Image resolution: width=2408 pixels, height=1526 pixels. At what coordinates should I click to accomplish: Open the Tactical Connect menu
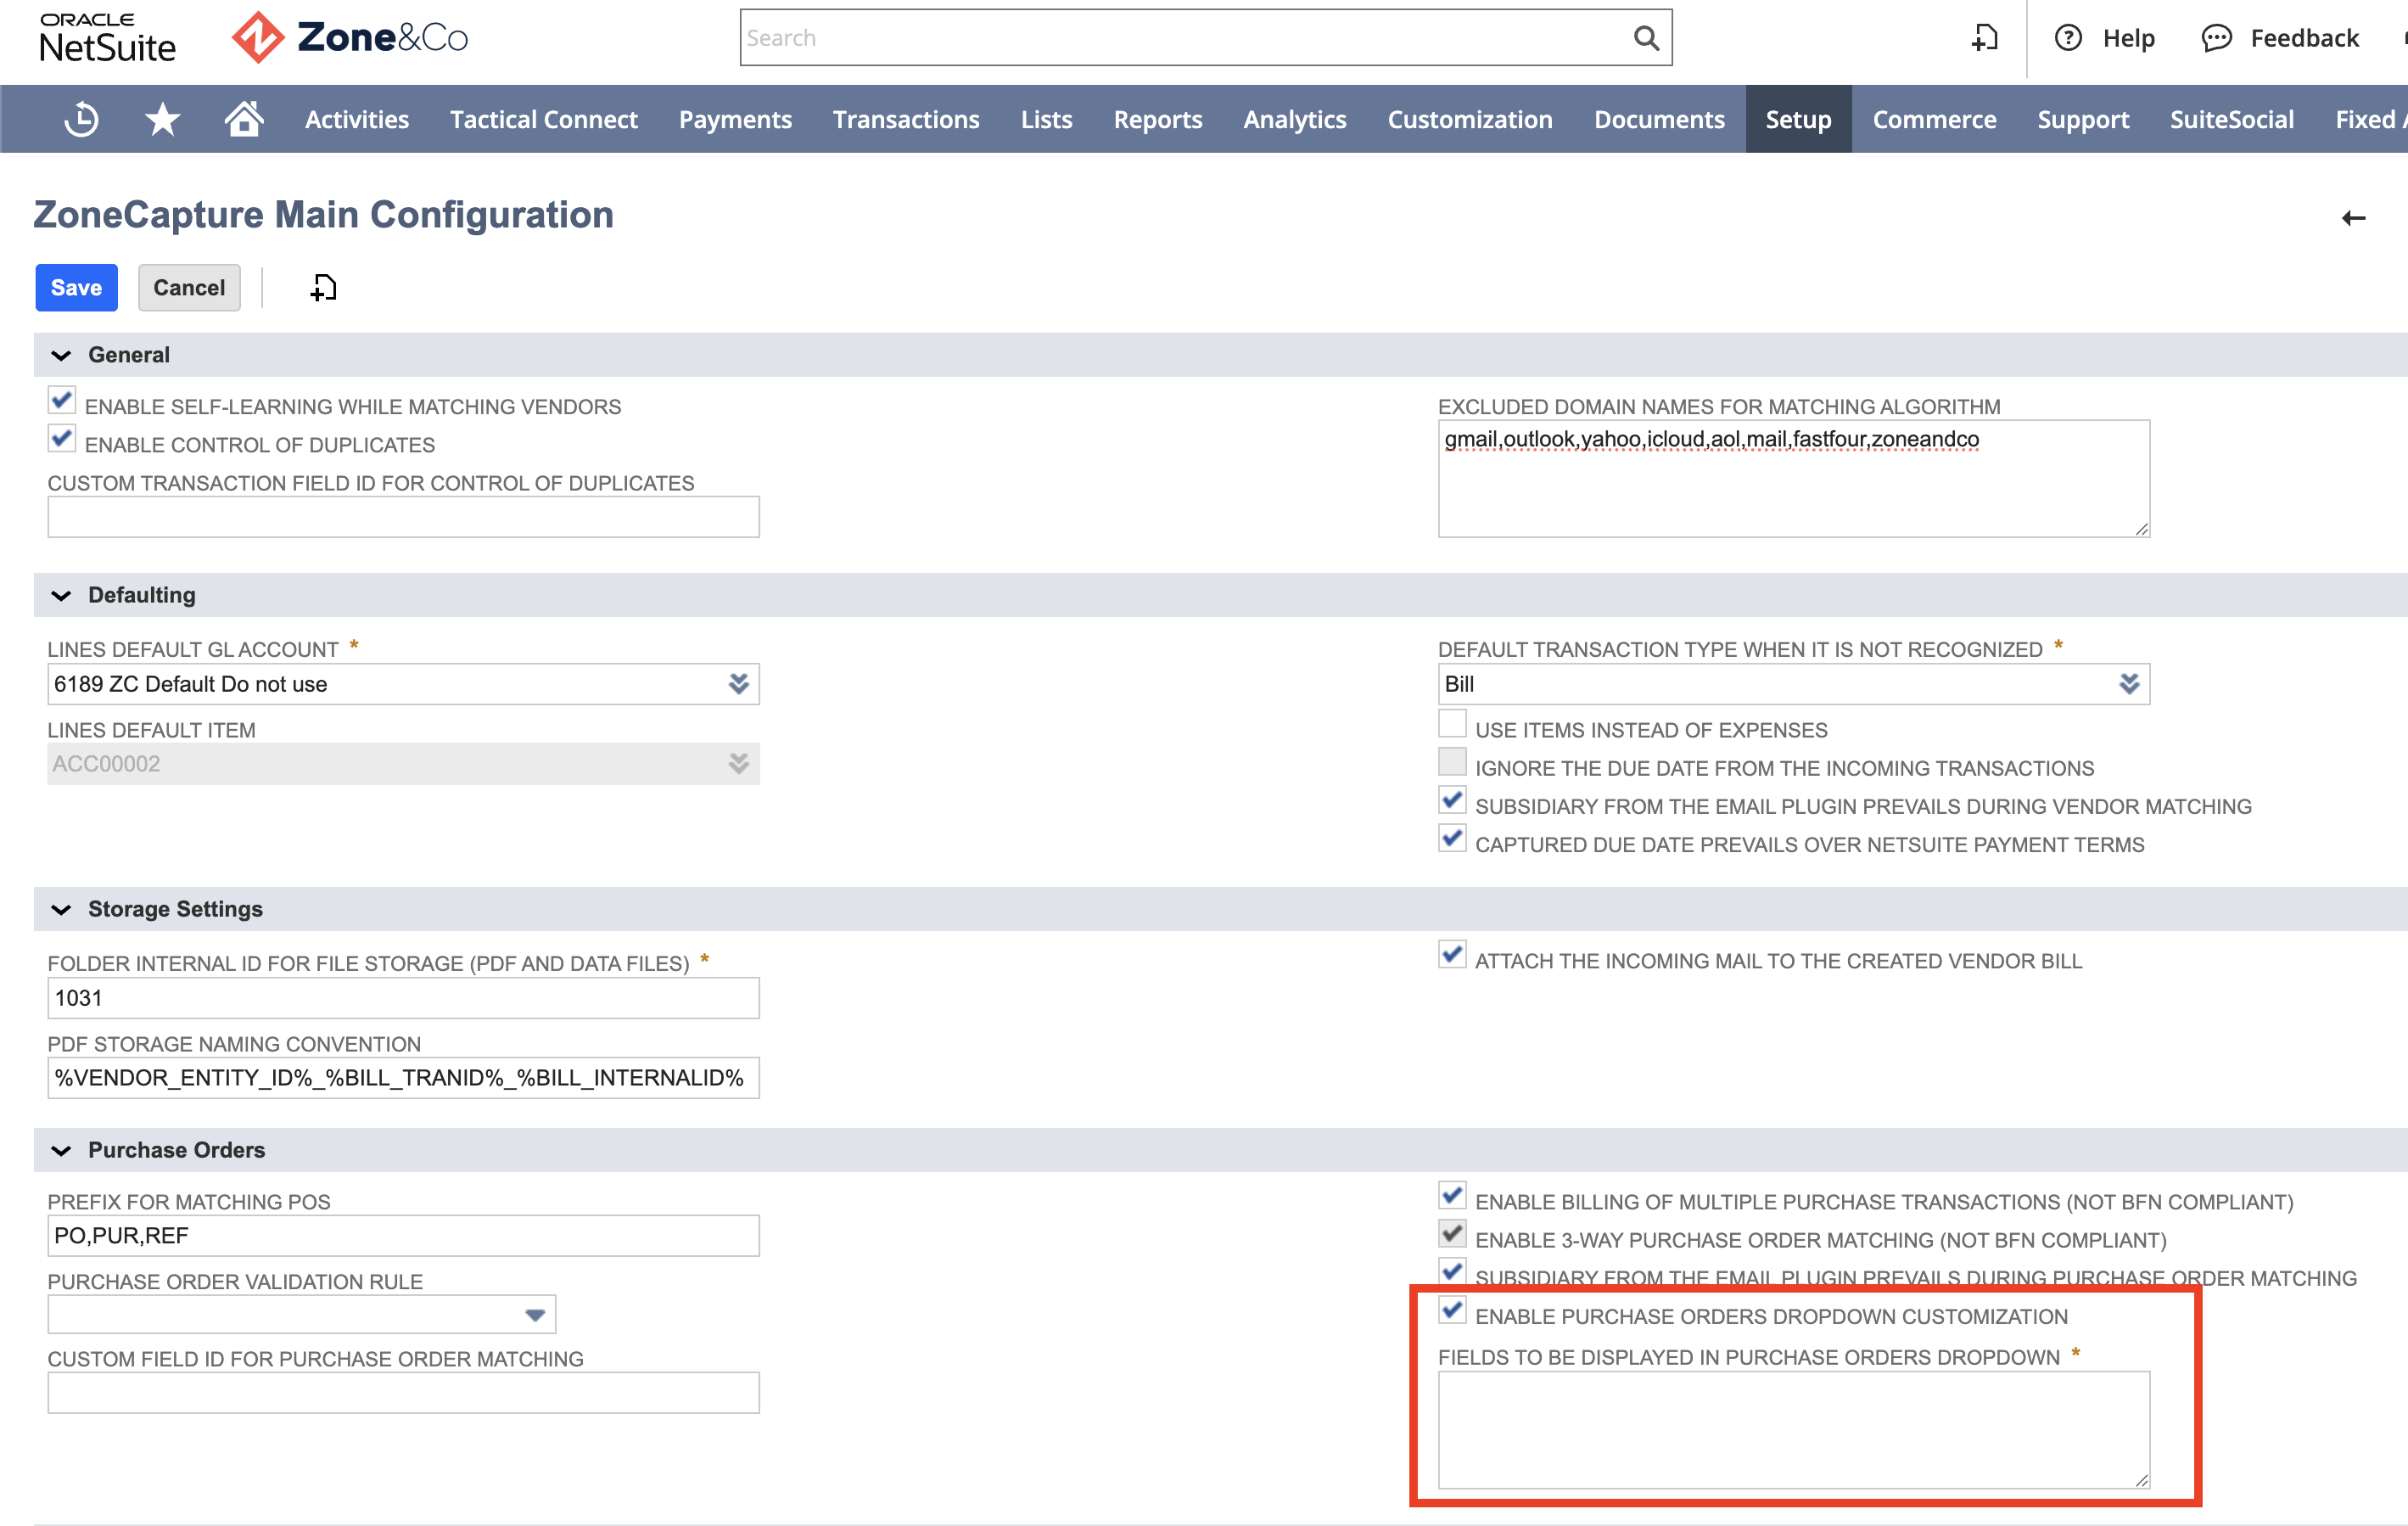click(544, 119)
